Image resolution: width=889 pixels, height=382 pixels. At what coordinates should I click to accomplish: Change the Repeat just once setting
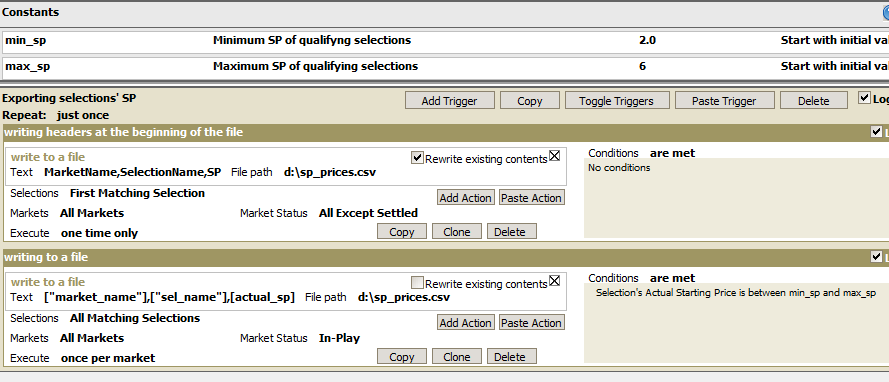pos(83,115)
